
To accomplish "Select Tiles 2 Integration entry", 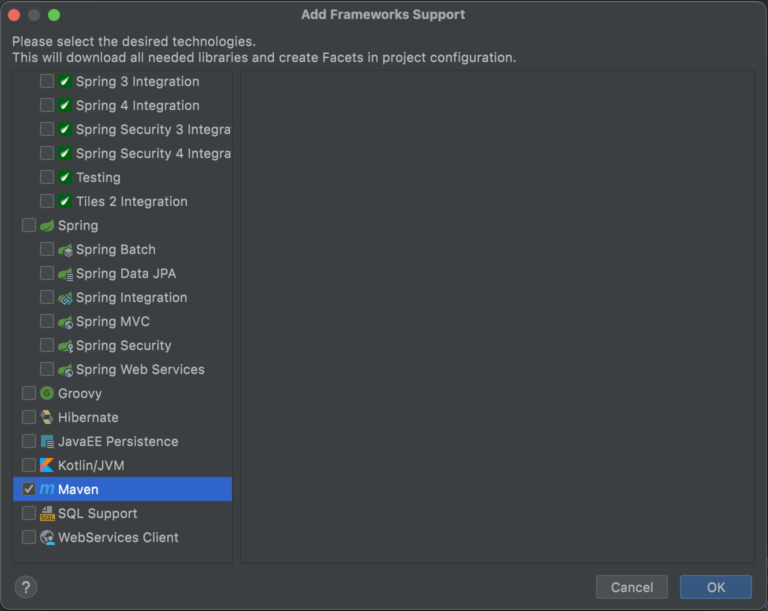I will click(131, 201).
